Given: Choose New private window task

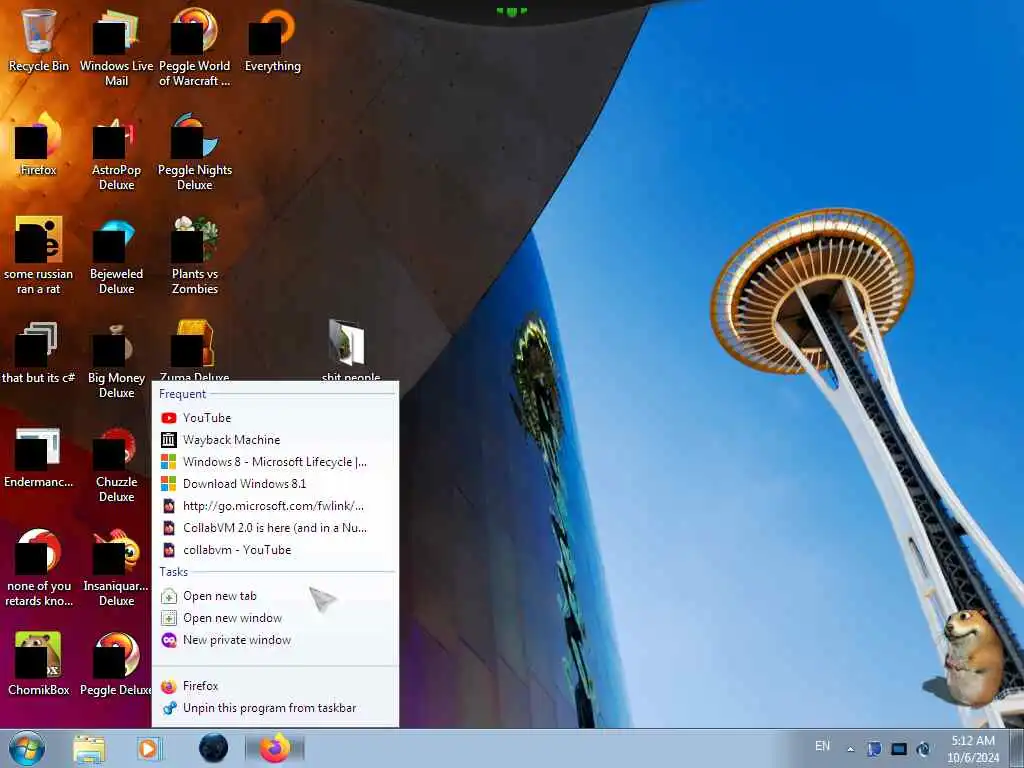Looking at the screenshot, I should (275, 640).
